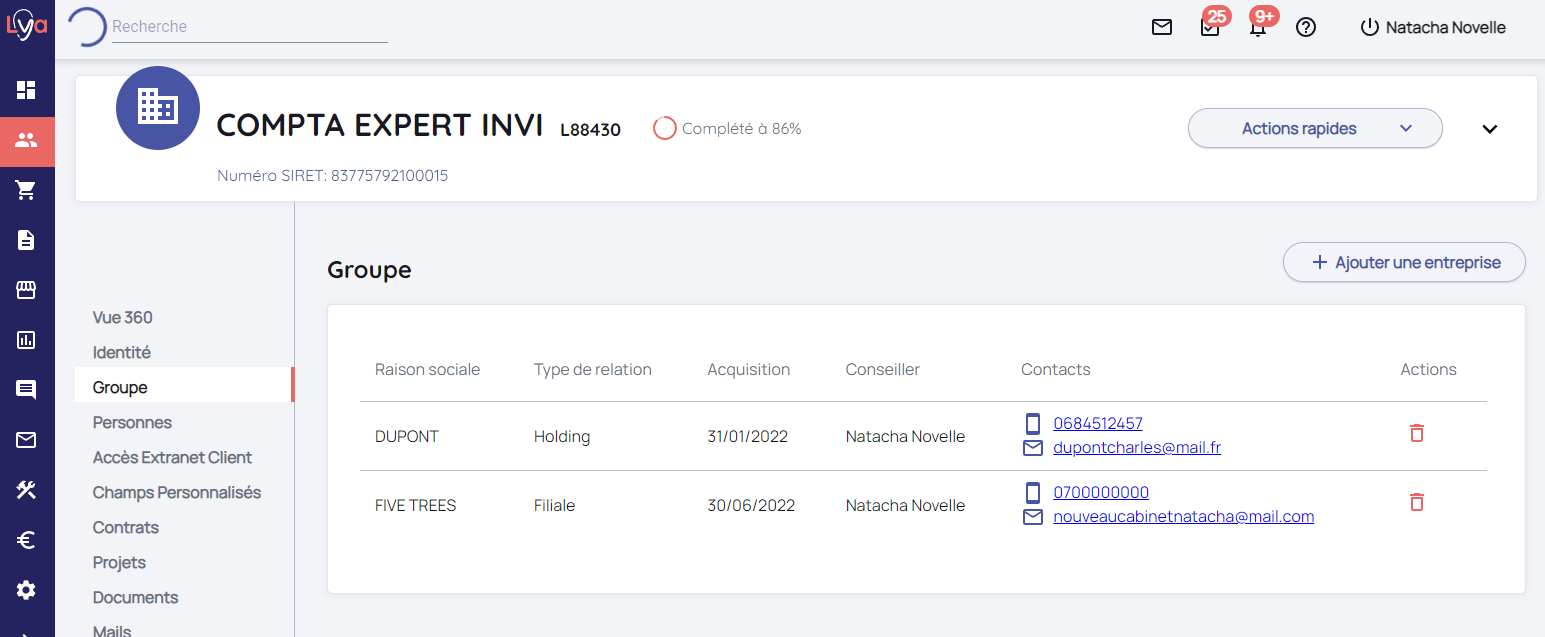The image size is (1545, 637).
Task: Delete the DUPONT row with trash icon
Action: pos(1416,433)
